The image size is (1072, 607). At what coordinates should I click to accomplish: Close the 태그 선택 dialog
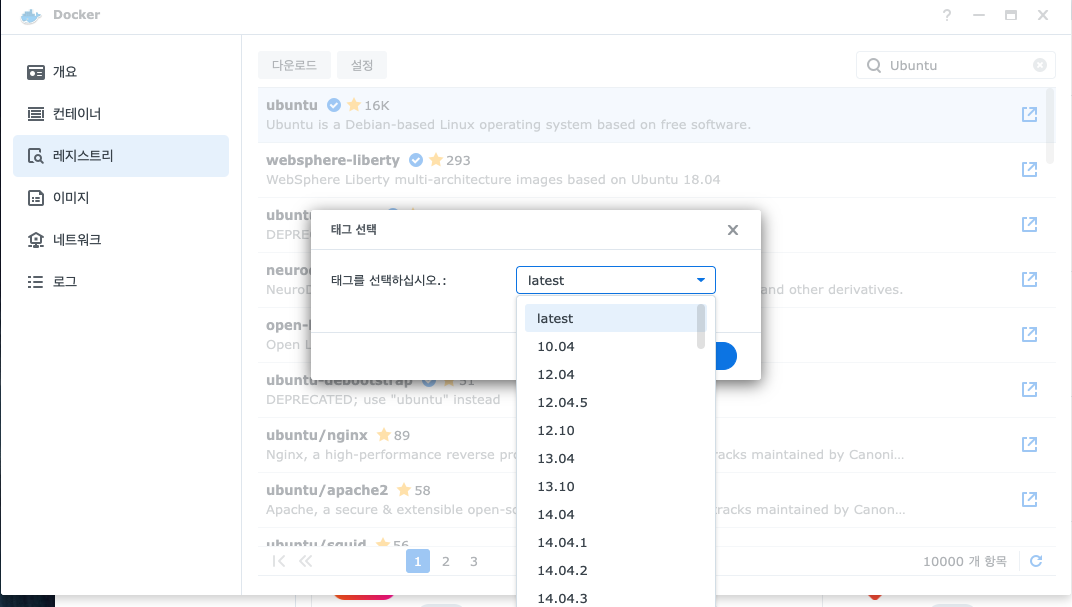(x=733, y=230)
